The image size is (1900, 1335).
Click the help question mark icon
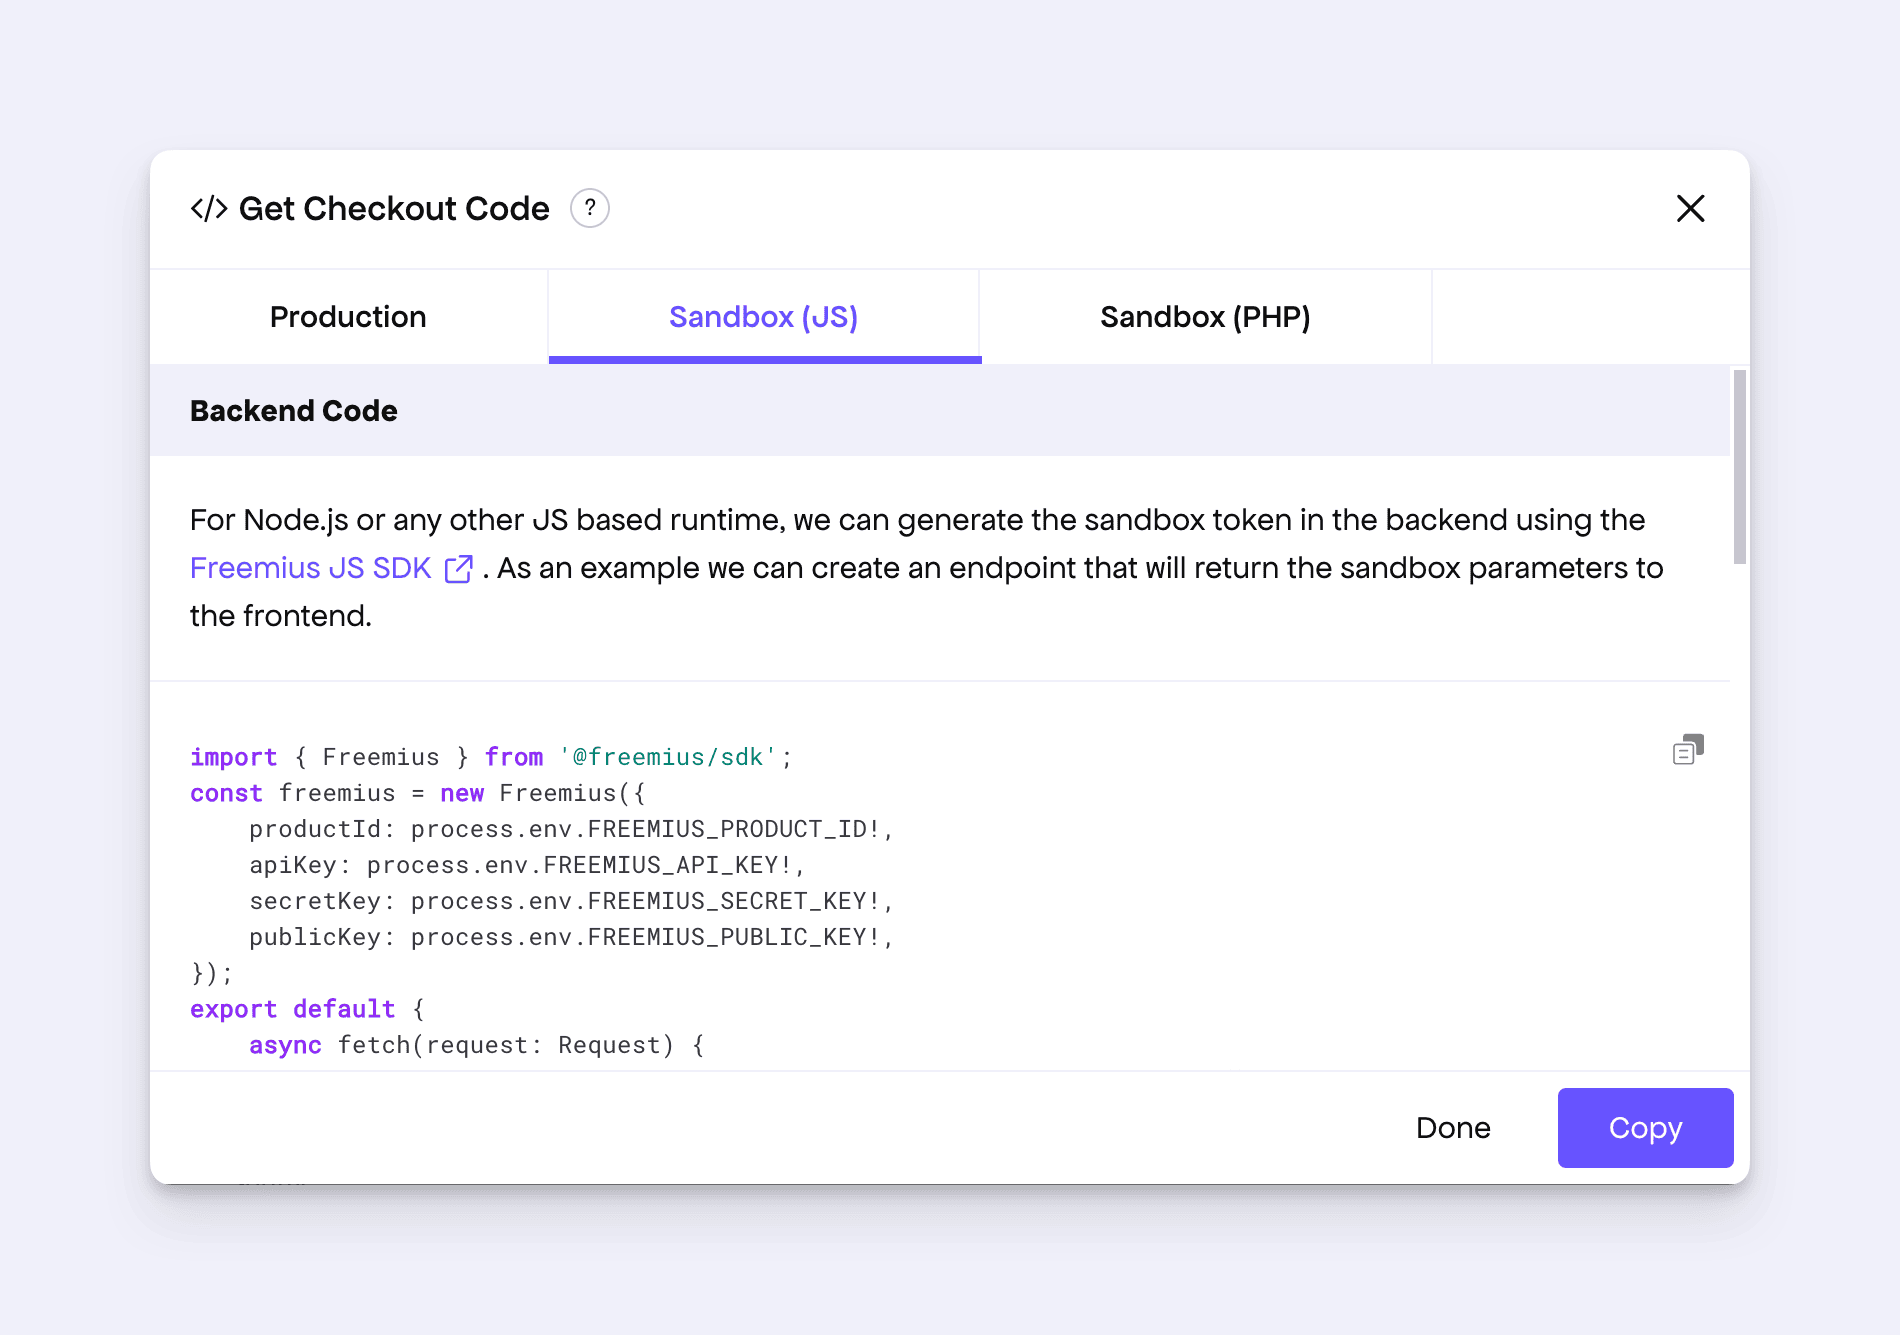590,208
